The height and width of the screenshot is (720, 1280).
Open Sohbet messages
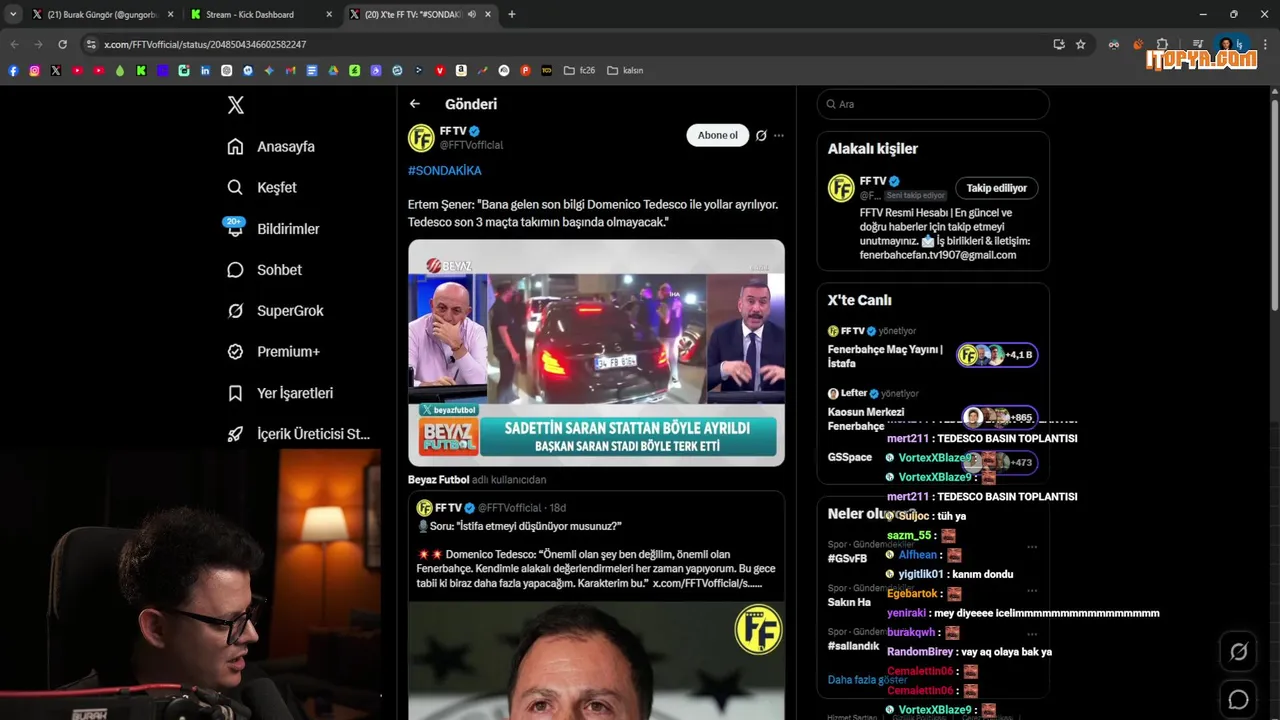(x=264, y=269)
